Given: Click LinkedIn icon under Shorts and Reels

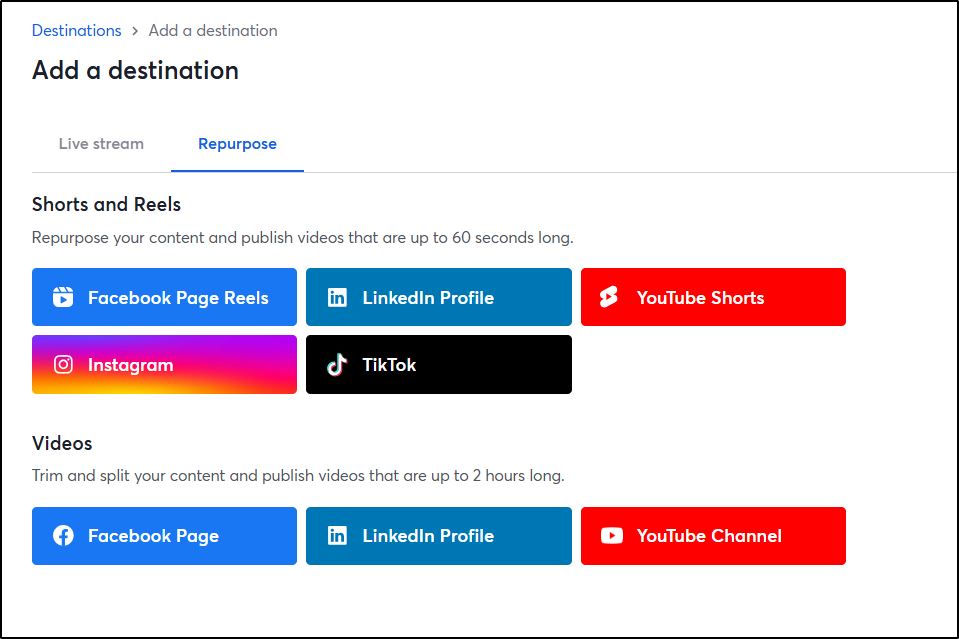Looking at the screenshot, I should click(337, 297).
